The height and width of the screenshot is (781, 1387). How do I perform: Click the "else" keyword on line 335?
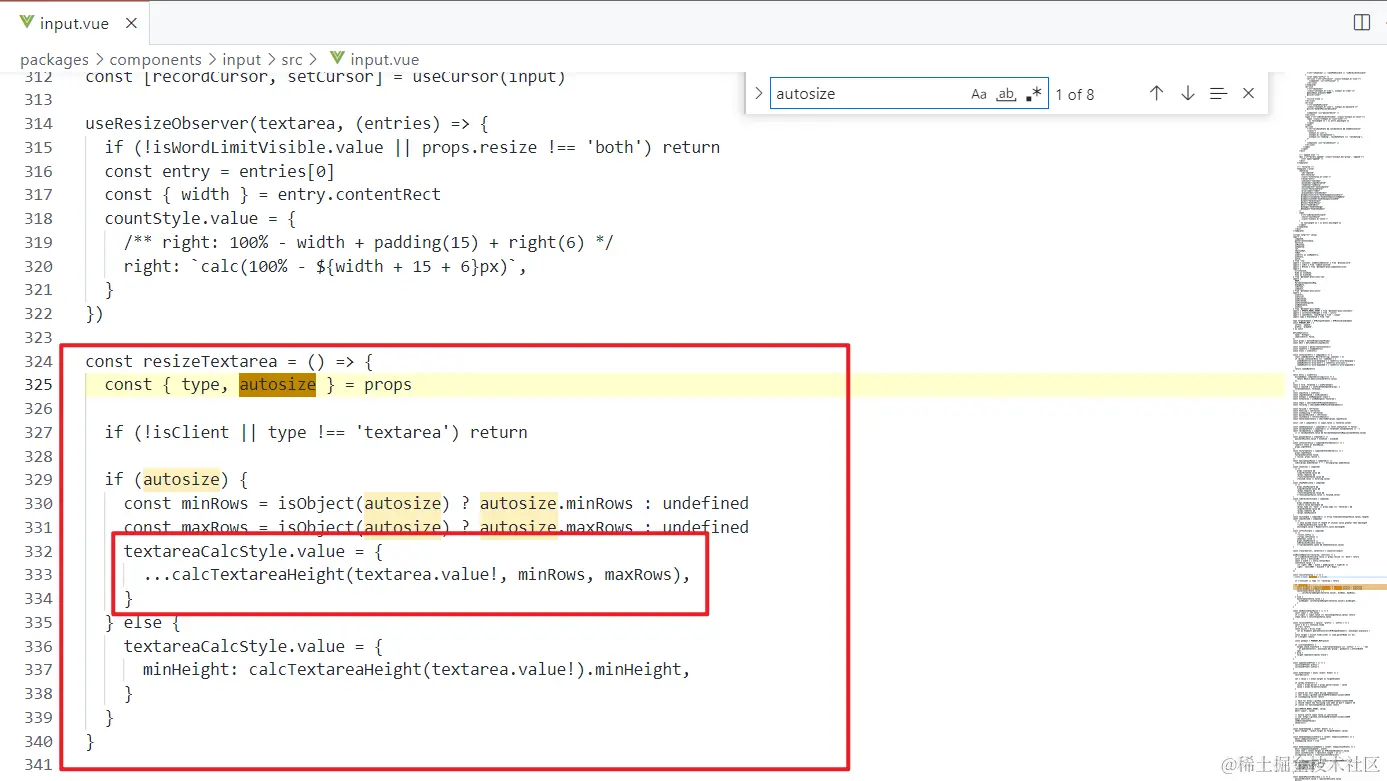[x=143, y=622]
